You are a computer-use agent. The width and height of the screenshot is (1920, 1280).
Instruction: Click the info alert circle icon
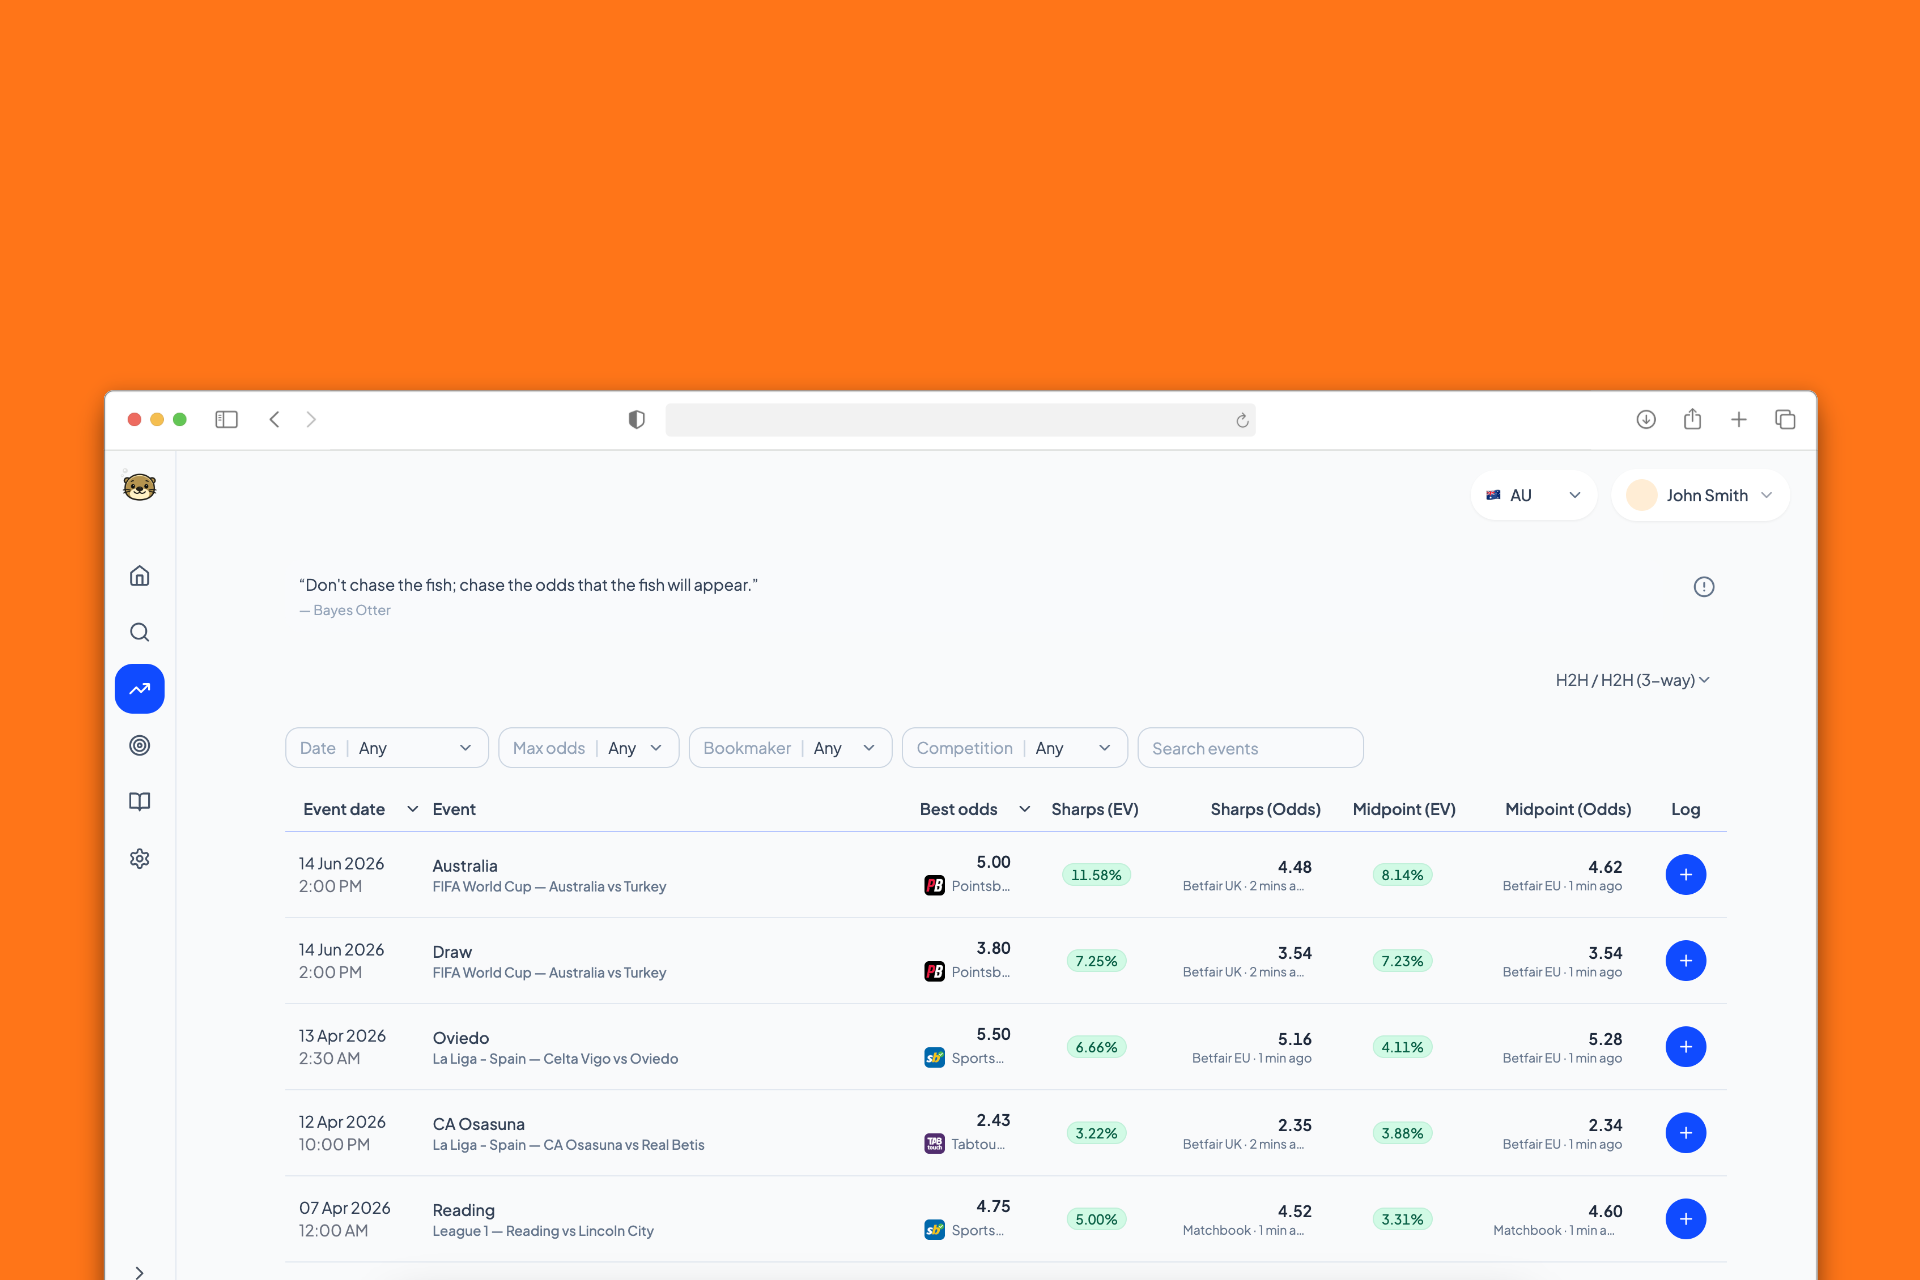pyautogui.click(x=1704, y=587)
